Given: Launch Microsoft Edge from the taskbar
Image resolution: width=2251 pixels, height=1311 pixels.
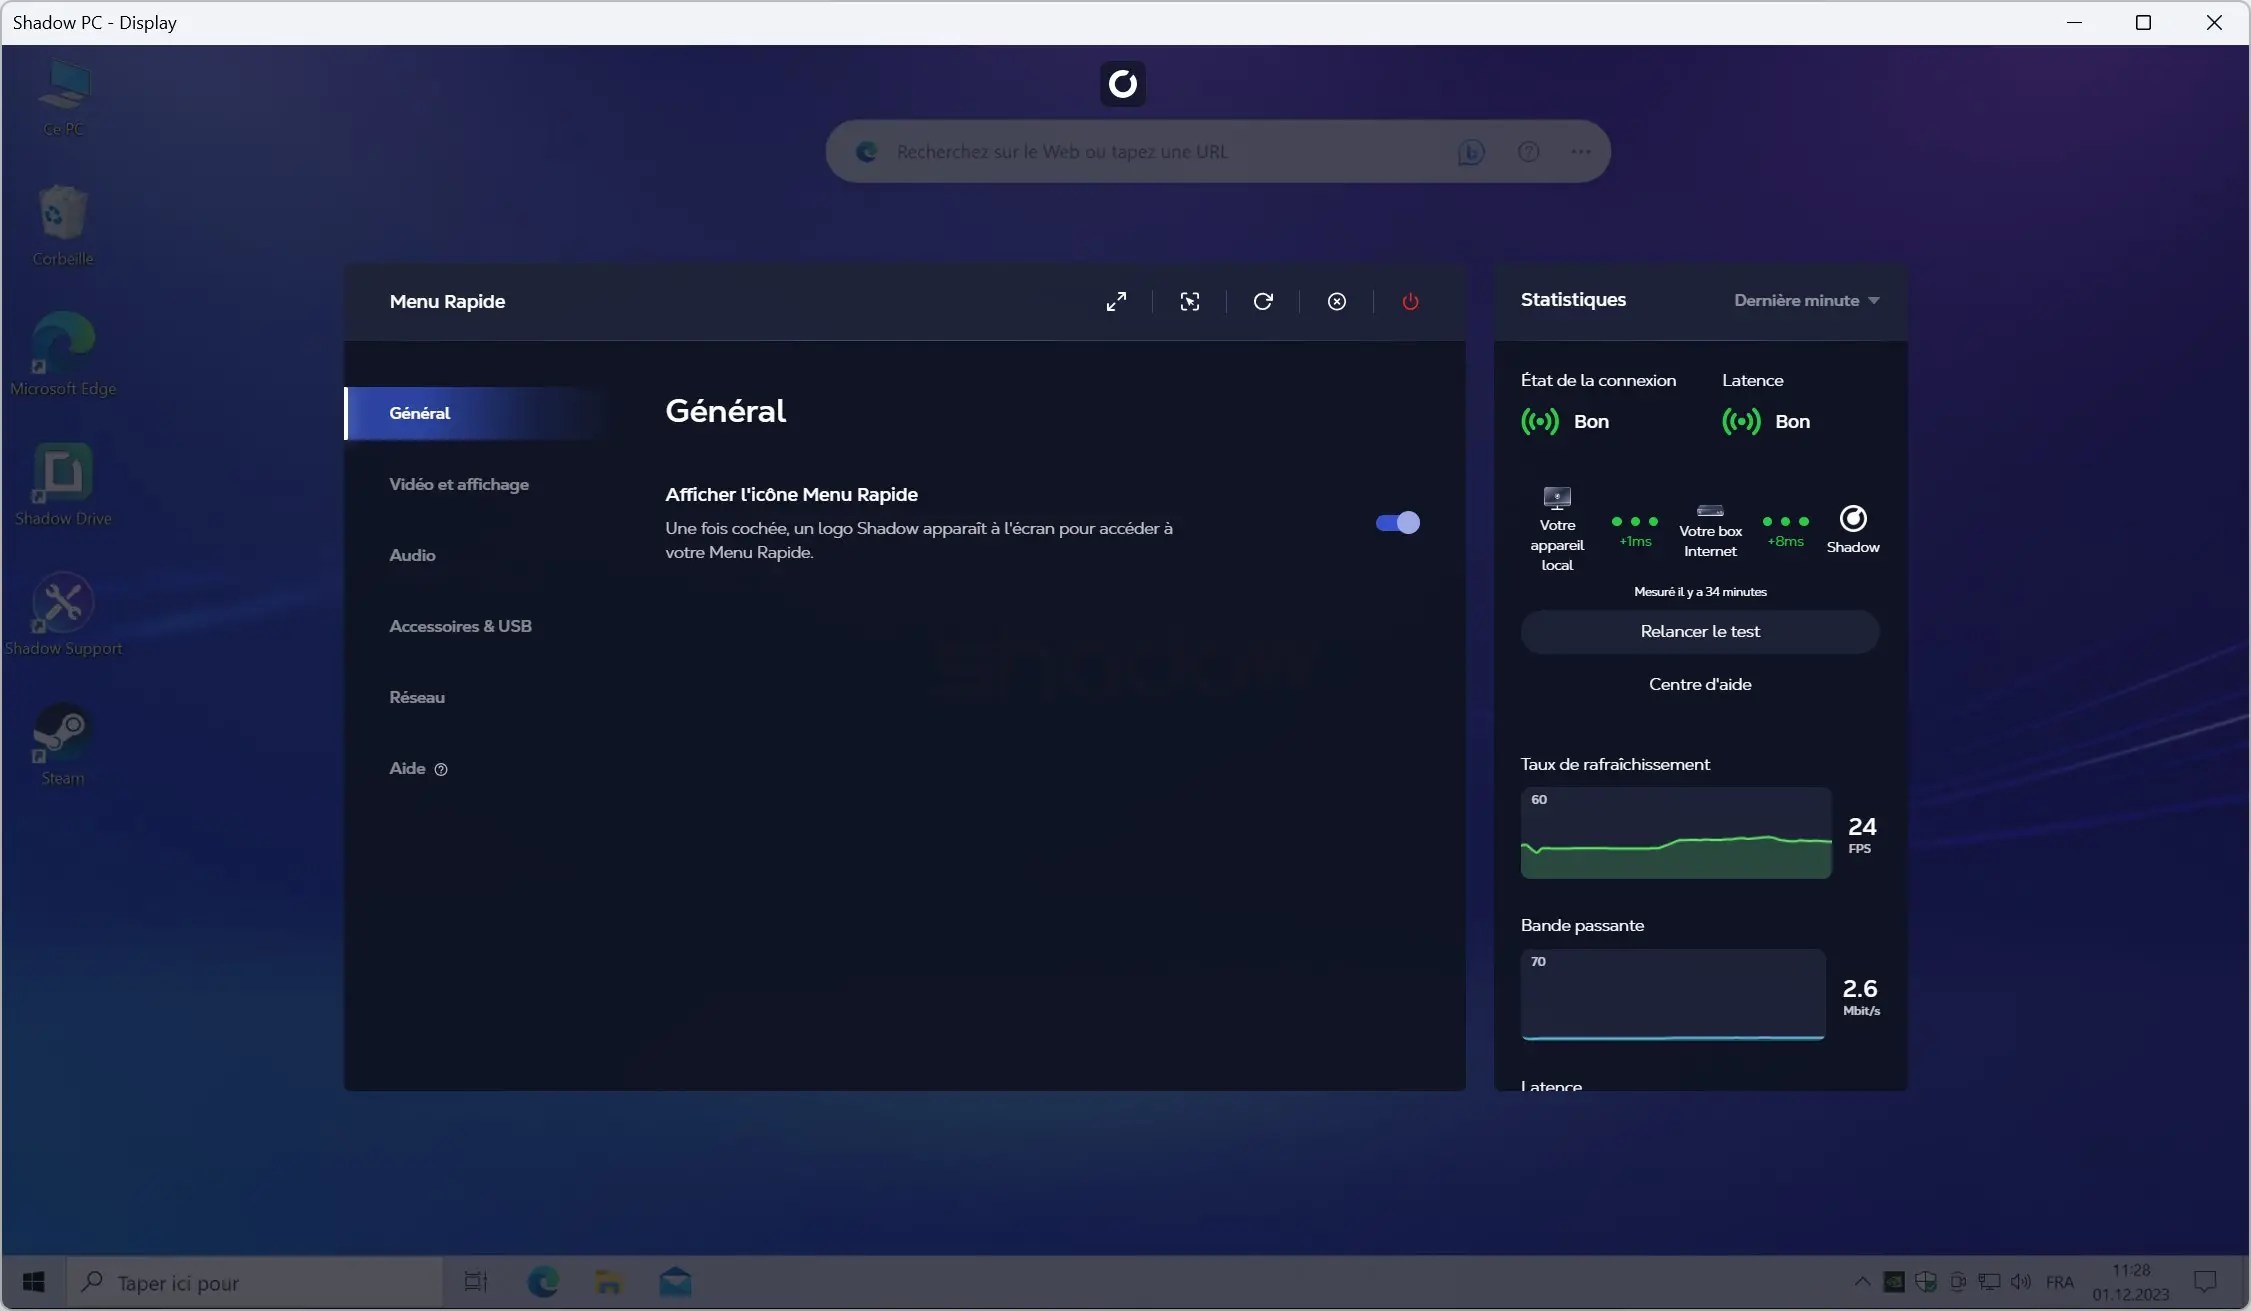Looking at the screenshot, I should coord(543,1283).
